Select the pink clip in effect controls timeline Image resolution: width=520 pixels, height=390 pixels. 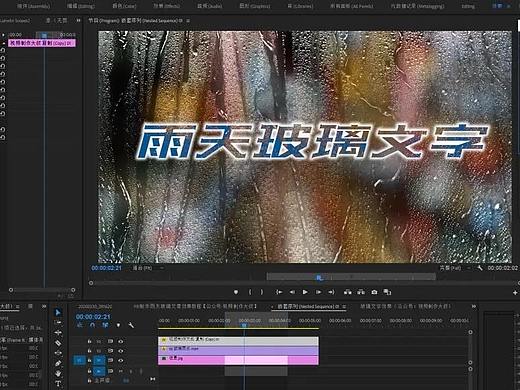(x=42, y=43)
